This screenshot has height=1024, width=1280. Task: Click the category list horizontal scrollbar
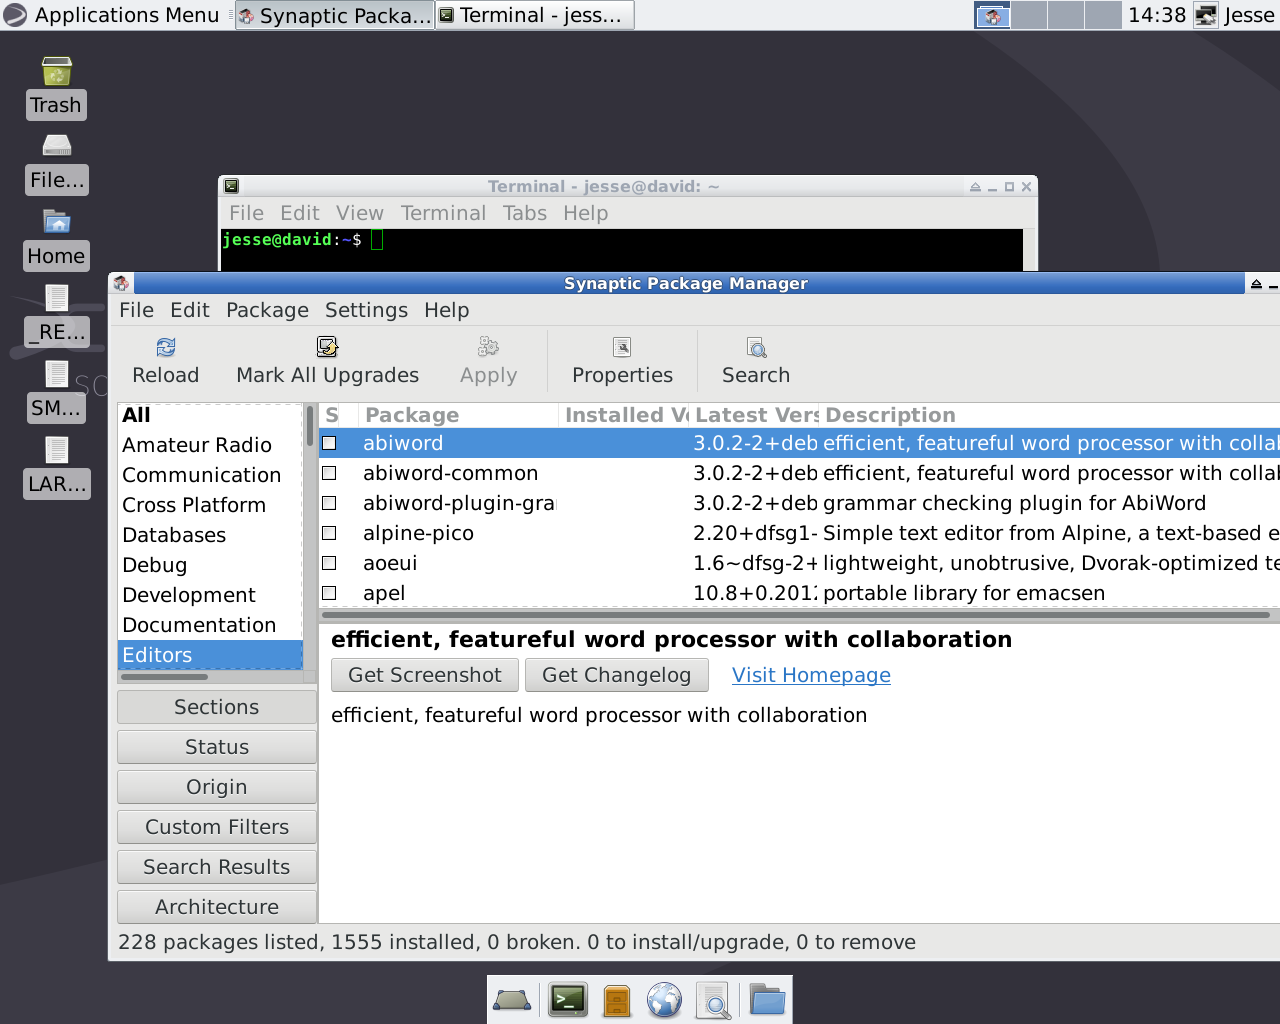[x=164, y=677]
